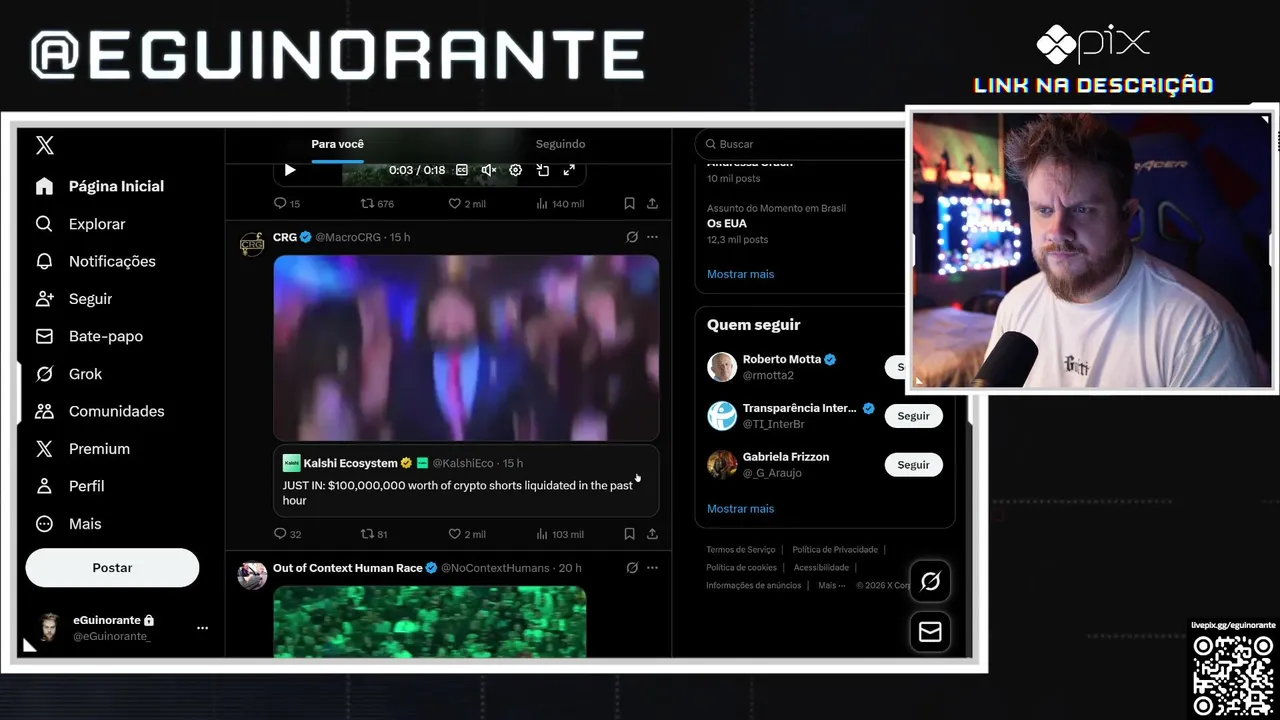The image size is (1280, 720).
Task: Open Acessibilidade footer link
Action: point(821,568)
